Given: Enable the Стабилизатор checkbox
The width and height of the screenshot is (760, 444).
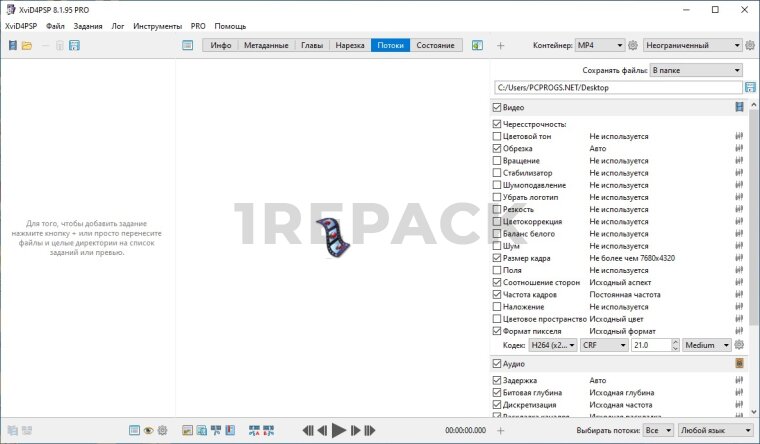Looking at the screenshot, I should [498, 173].
